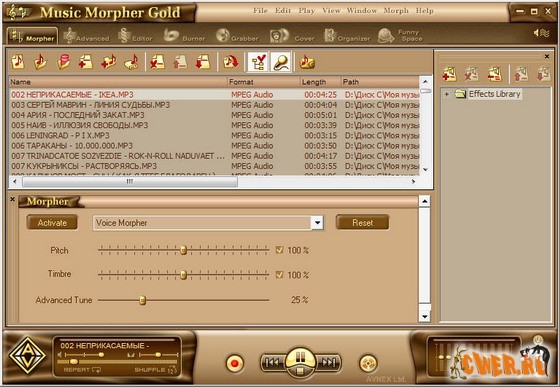560x387 pixels.
Task: Click the open folder with music note icon
Action: [x=40, y=62]
